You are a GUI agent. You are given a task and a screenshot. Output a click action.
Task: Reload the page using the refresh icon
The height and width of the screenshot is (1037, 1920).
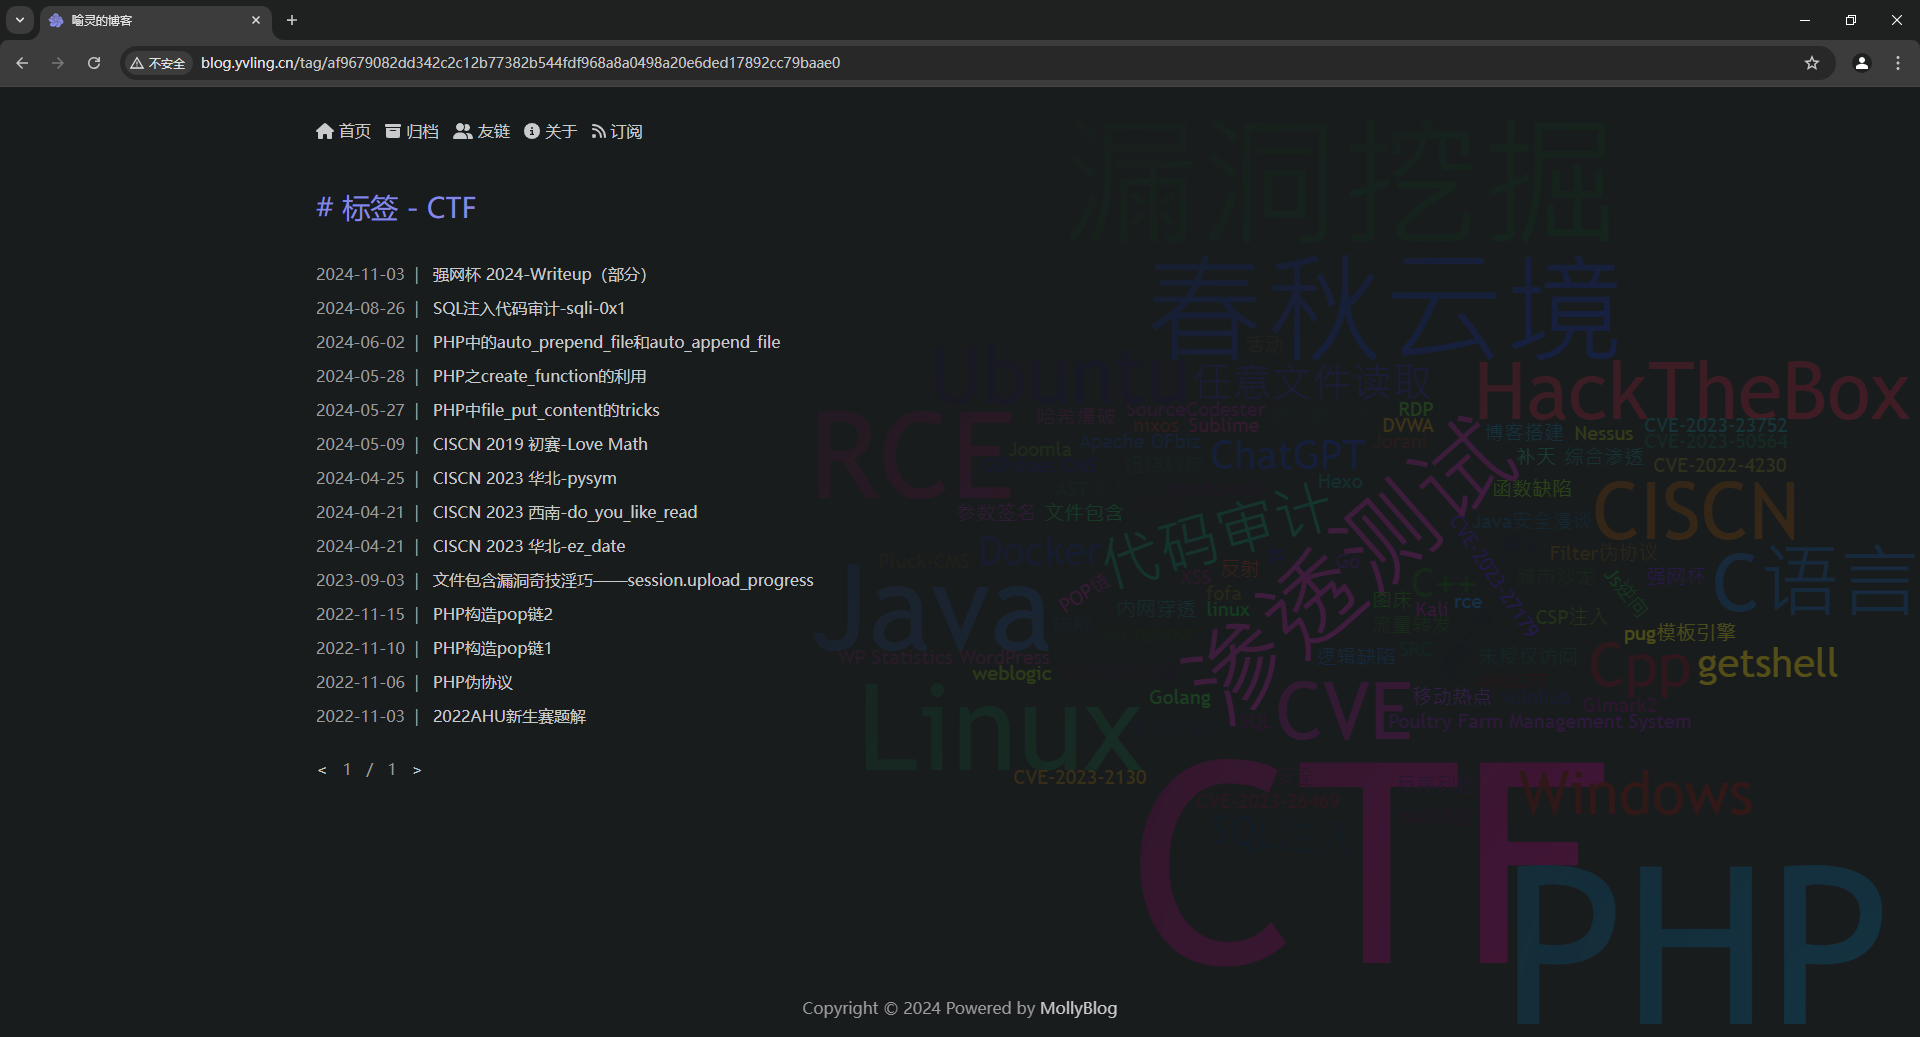coord(94,63)
